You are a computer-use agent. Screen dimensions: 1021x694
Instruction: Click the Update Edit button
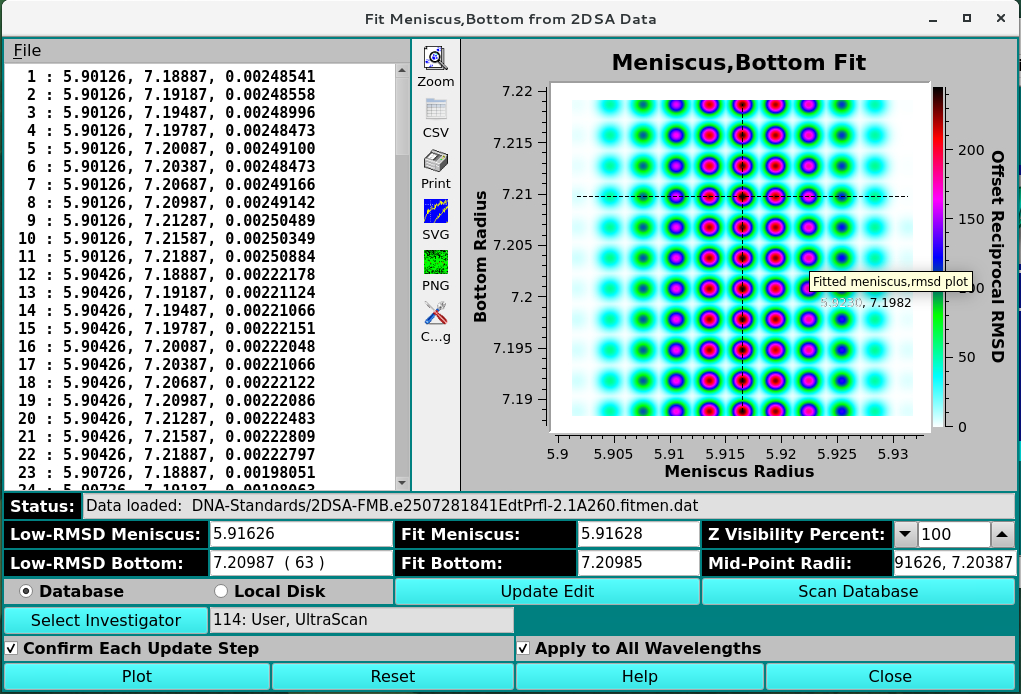click(x=547, y=591)
